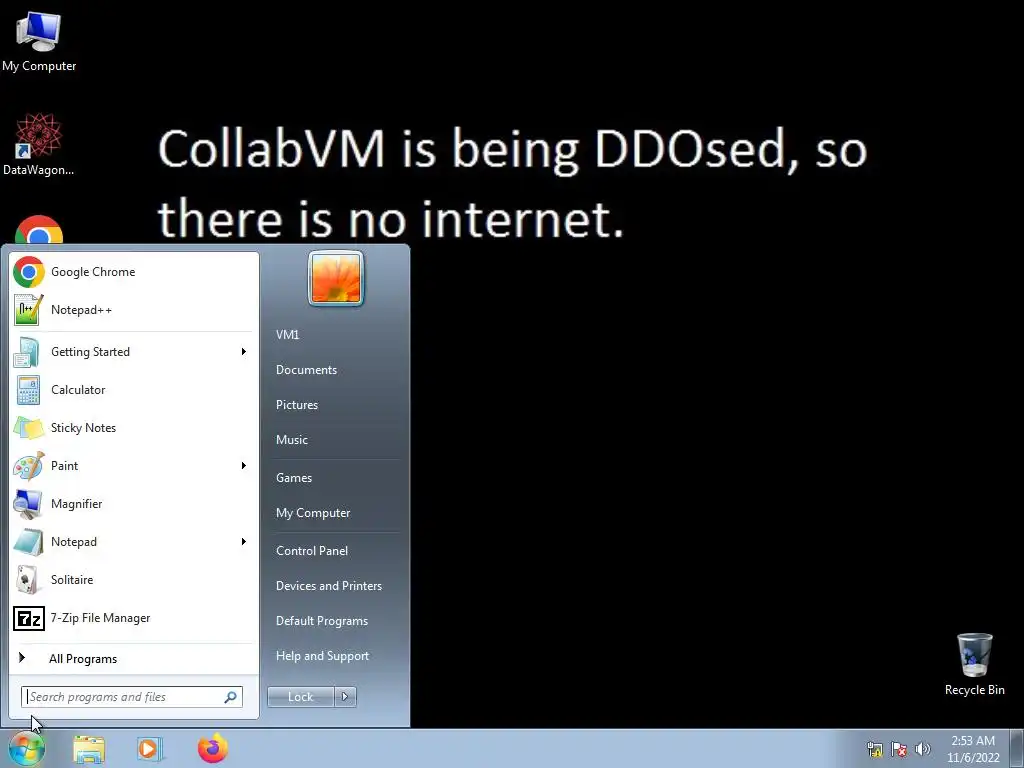
Task: Open Action Center flag tray icon
Action: coord(899,749)
